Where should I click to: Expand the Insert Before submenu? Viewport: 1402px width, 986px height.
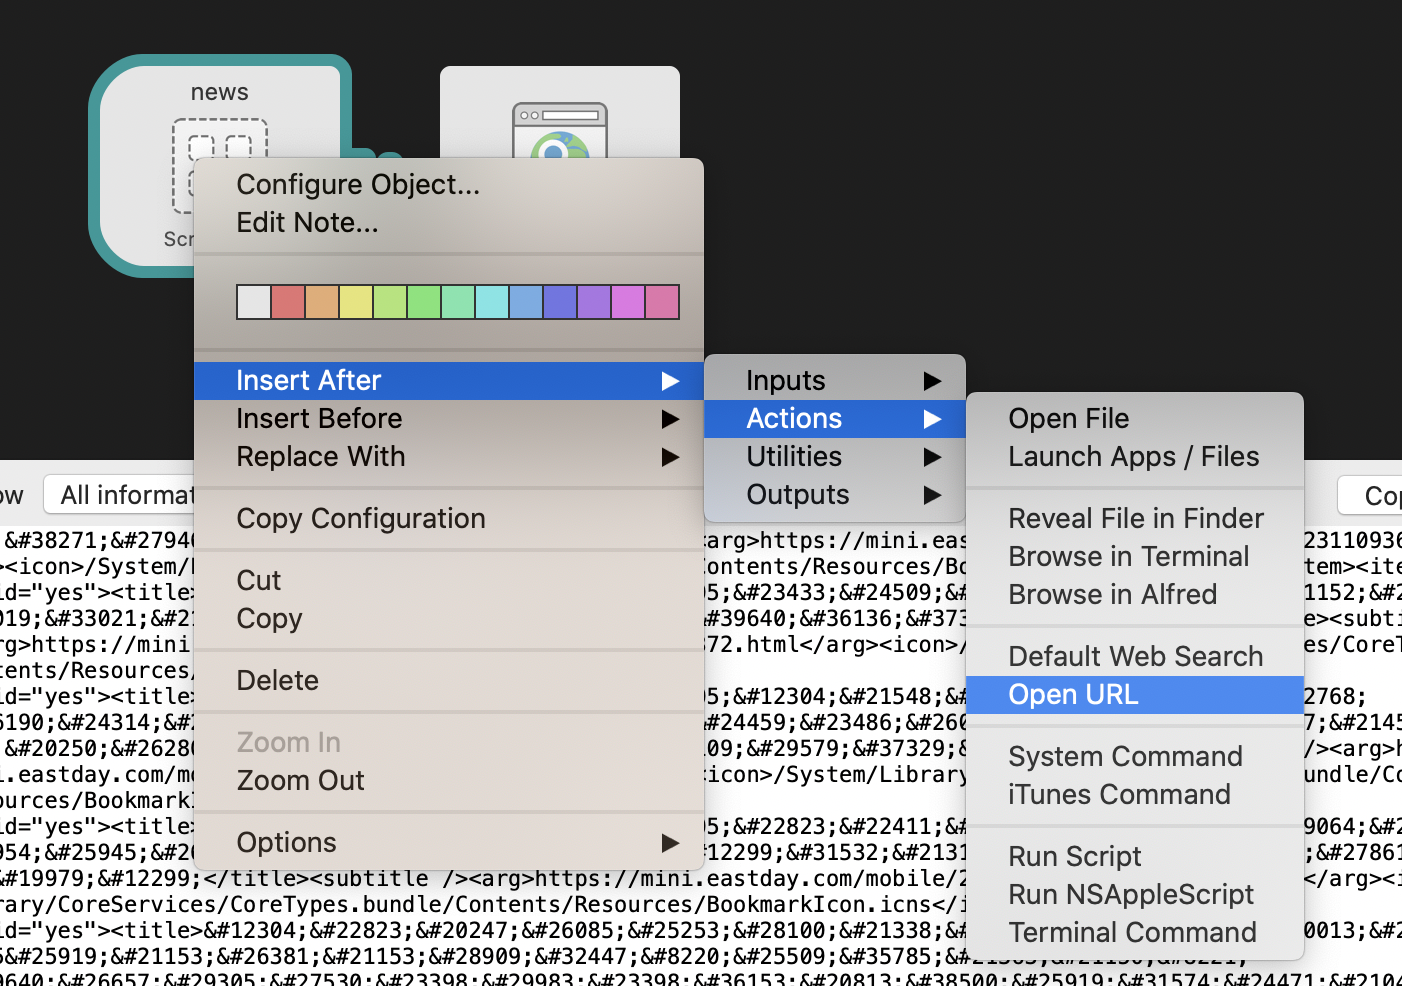pos(449,419)
